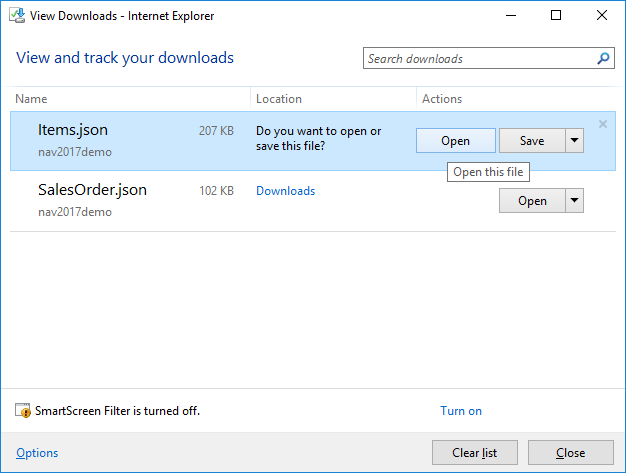Select the Items.json file name
This screenshot has height=473, width=626.
(x=73, y=130)
